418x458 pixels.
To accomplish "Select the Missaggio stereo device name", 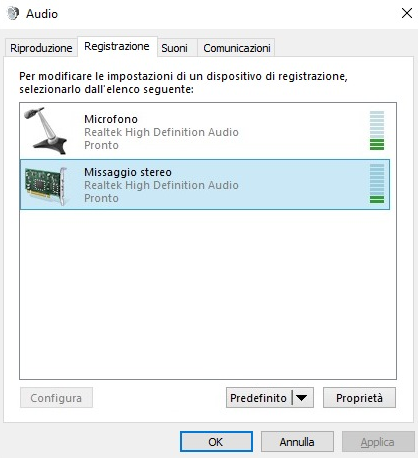I will pyautogui.click(x=128, y=172).
